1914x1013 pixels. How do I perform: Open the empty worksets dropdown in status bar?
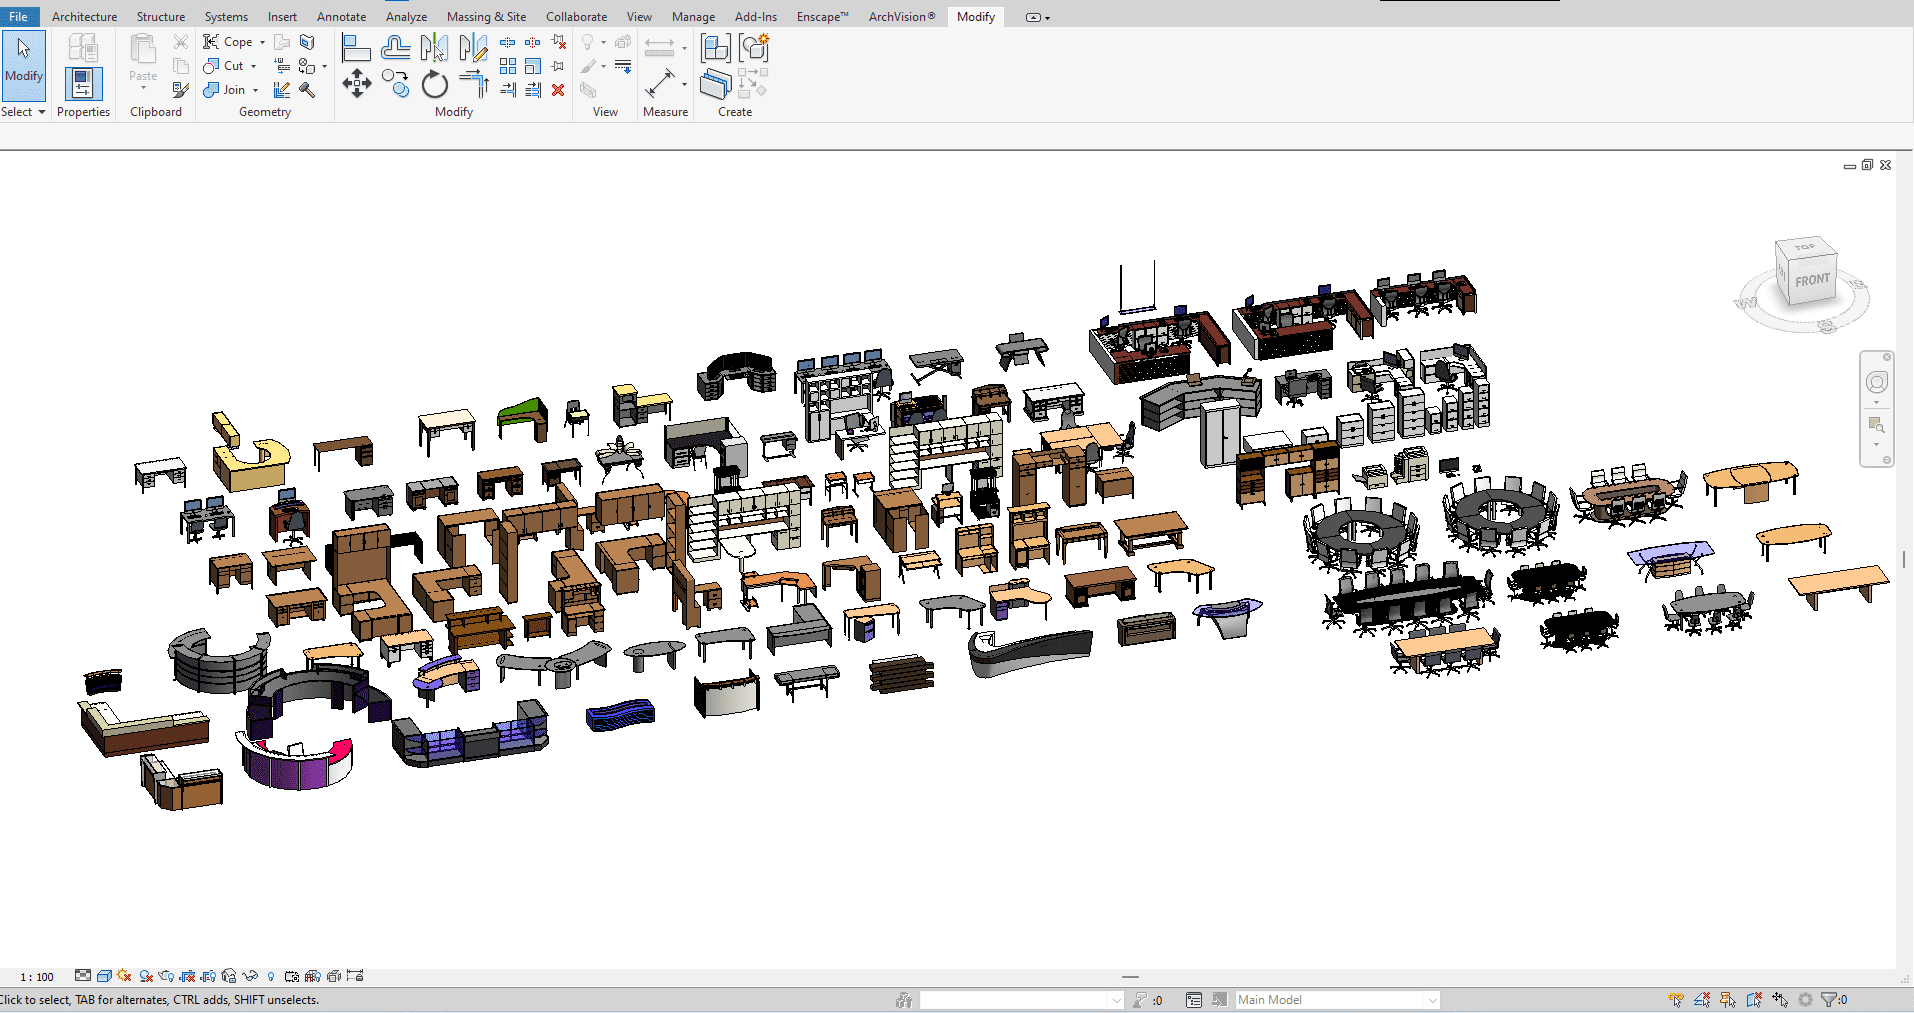(1022, 1000)
